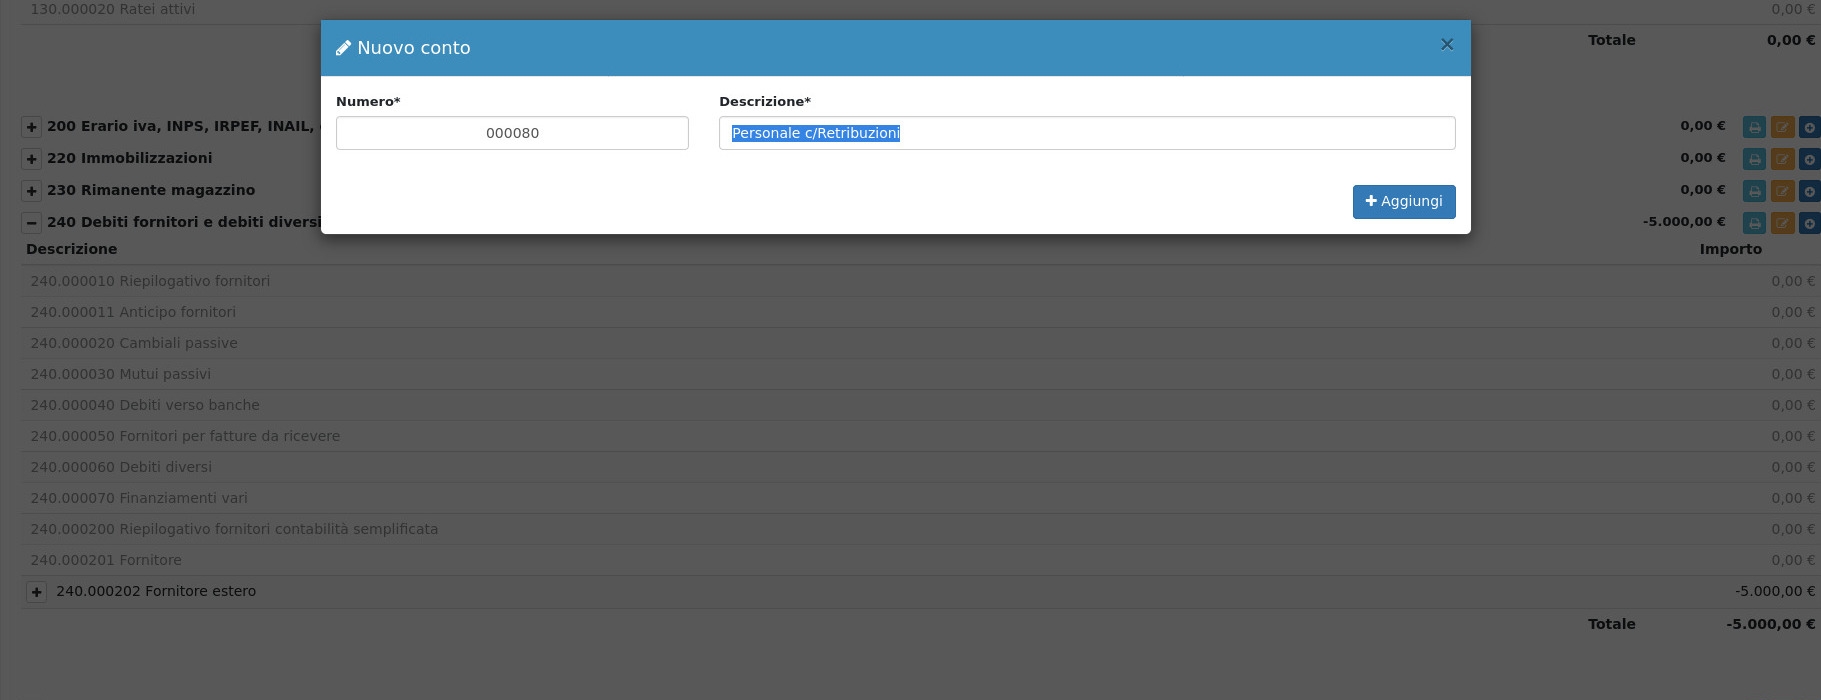Expand the 230 Rimanente magazzino group
Screen dimensions: 1821x700
(x=32, y=191)
